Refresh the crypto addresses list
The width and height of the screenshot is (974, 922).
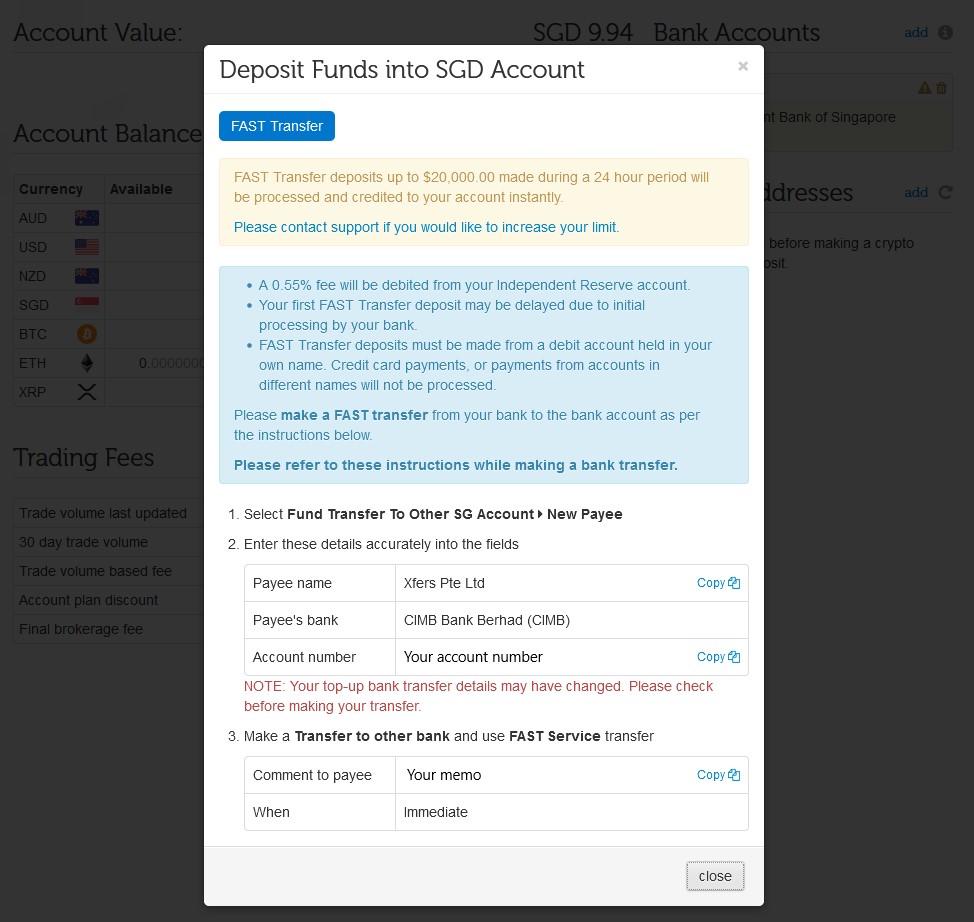[945, 193]
